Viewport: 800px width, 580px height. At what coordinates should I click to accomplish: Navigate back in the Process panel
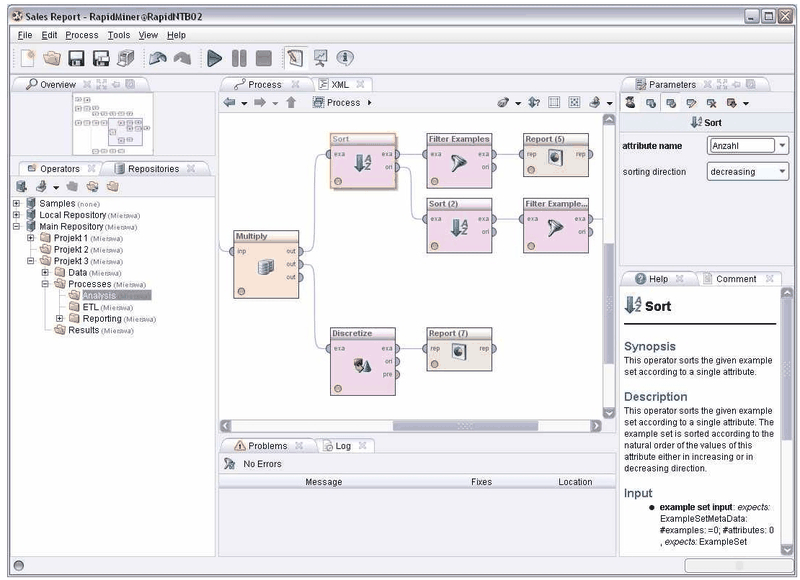pyautogui.click(x=230, y=103)
